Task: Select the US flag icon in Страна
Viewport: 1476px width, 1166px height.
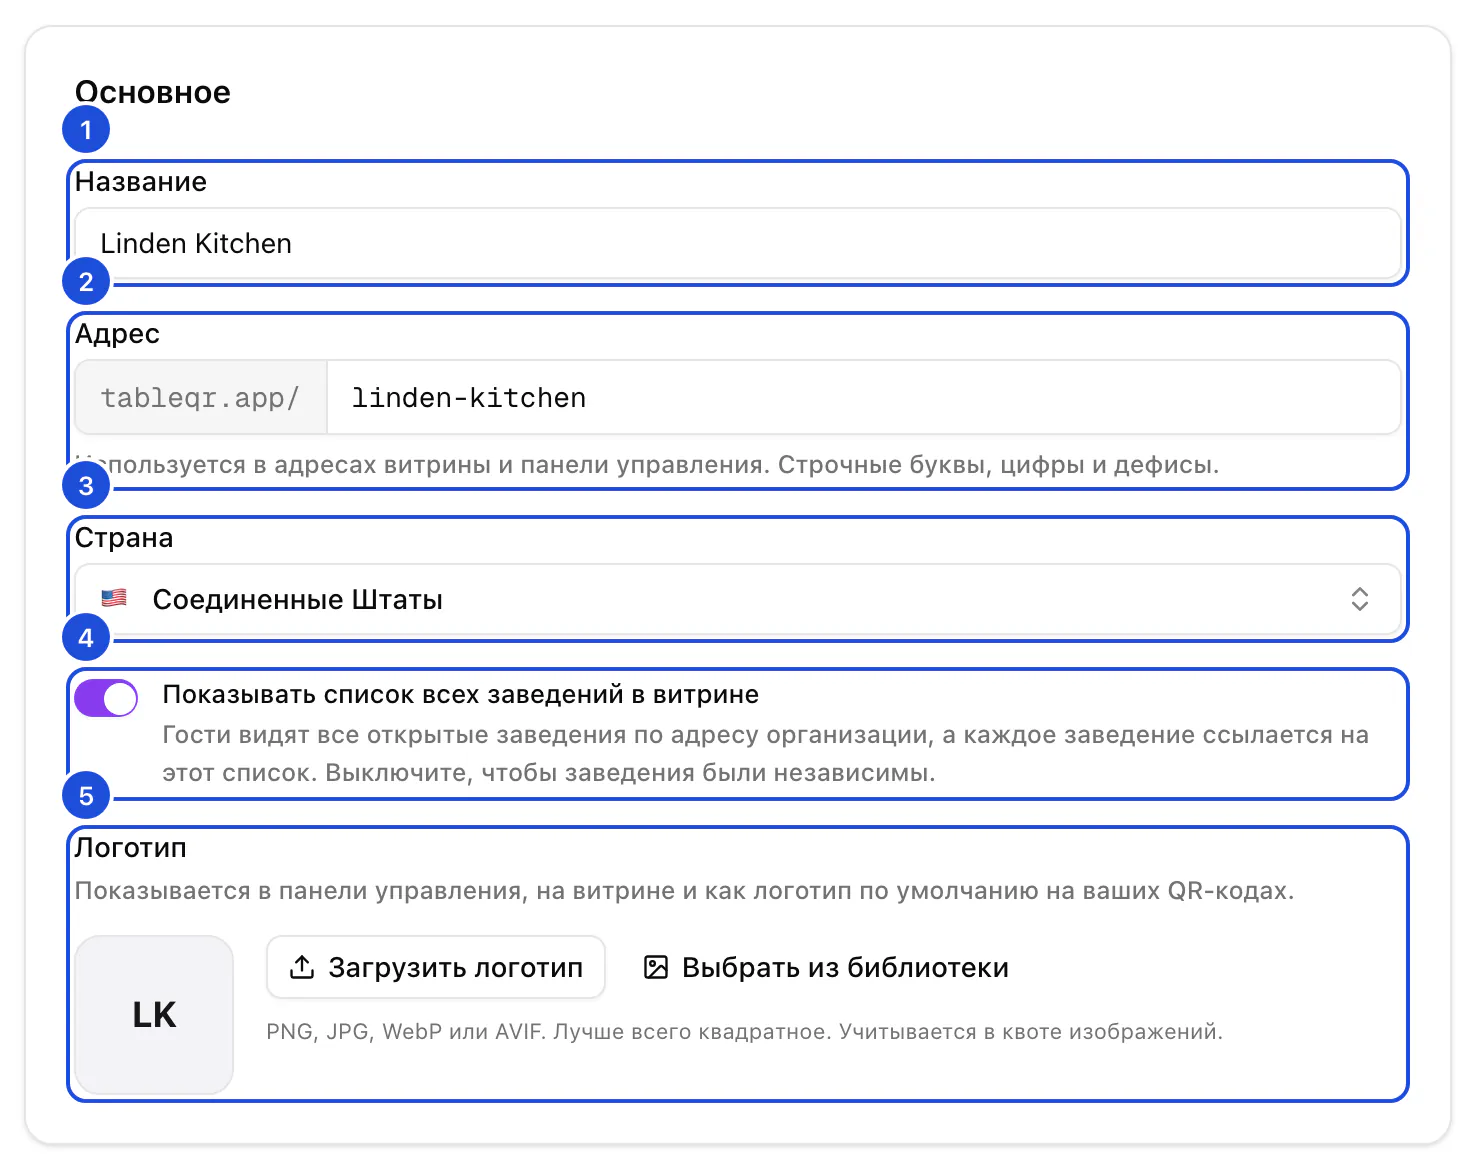Action: coord(114,598)
